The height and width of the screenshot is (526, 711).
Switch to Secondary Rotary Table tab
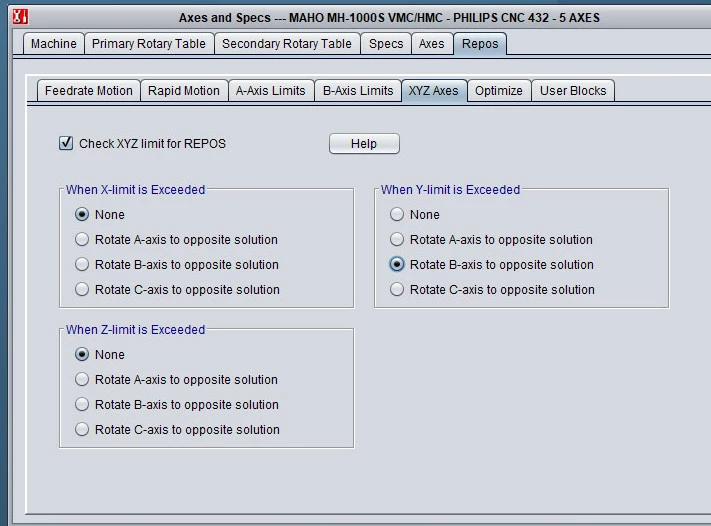click(x=287, y=44)
